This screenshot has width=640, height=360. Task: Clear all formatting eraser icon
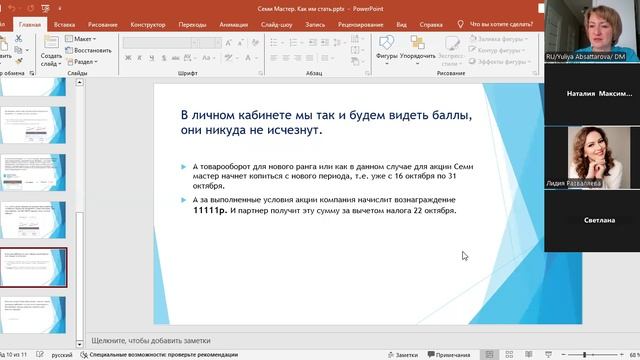[x=256, y=42]
